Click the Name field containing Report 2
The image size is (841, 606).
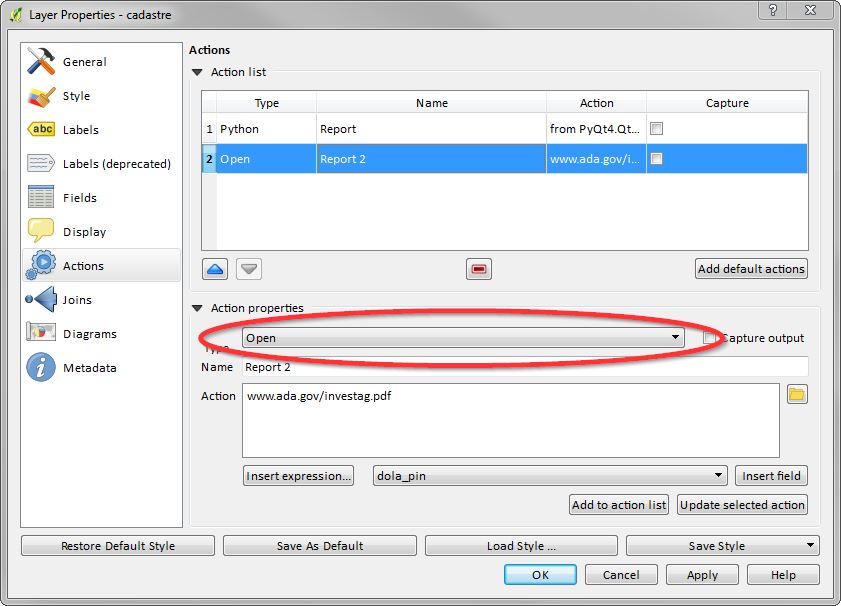coord(524,367)
